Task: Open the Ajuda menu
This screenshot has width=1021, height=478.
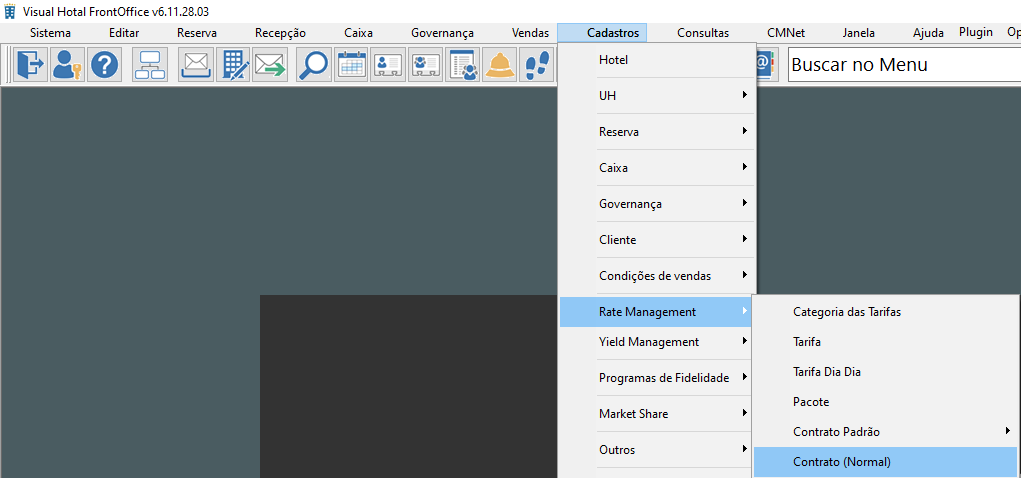Action: pos(928,33)
